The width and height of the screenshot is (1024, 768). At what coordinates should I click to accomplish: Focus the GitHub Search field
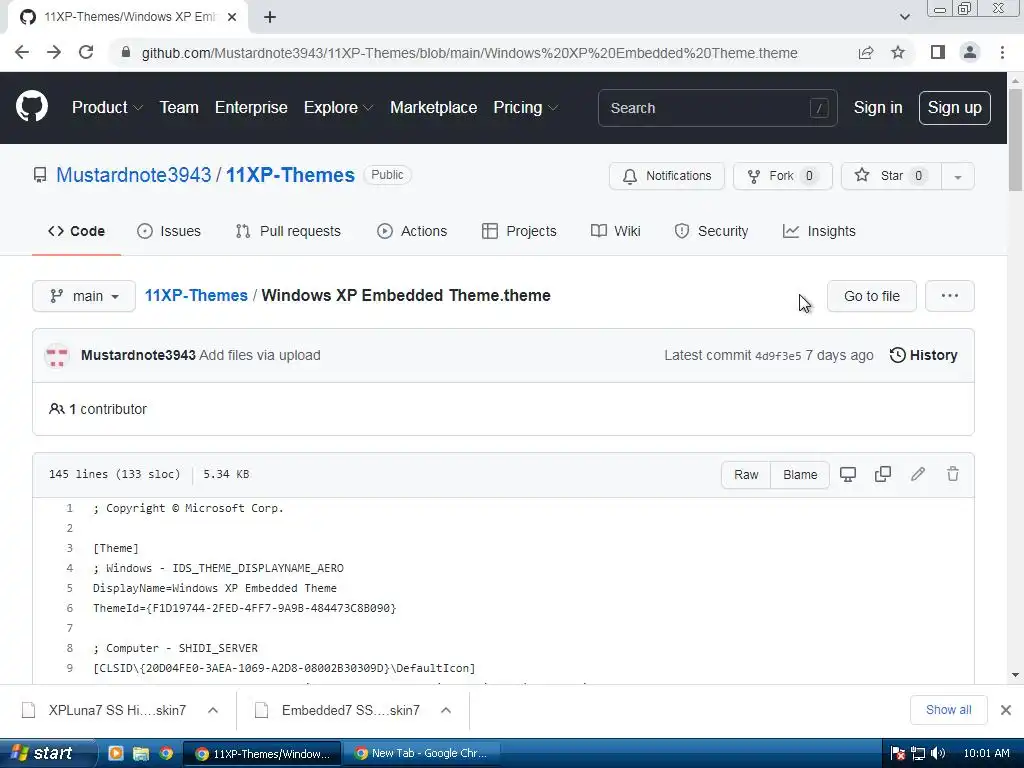(717, 108)
